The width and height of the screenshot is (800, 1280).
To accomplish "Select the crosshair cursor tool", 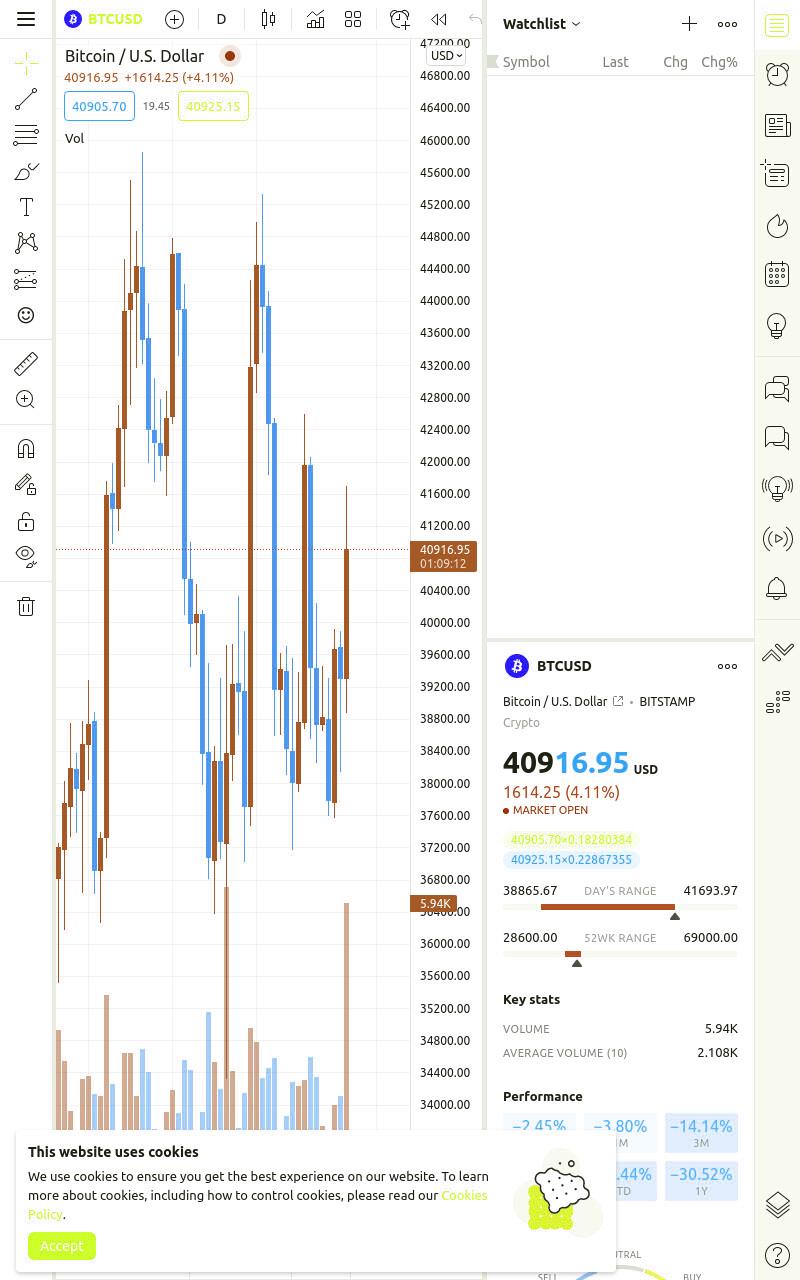I will click(x=26, y=63).
